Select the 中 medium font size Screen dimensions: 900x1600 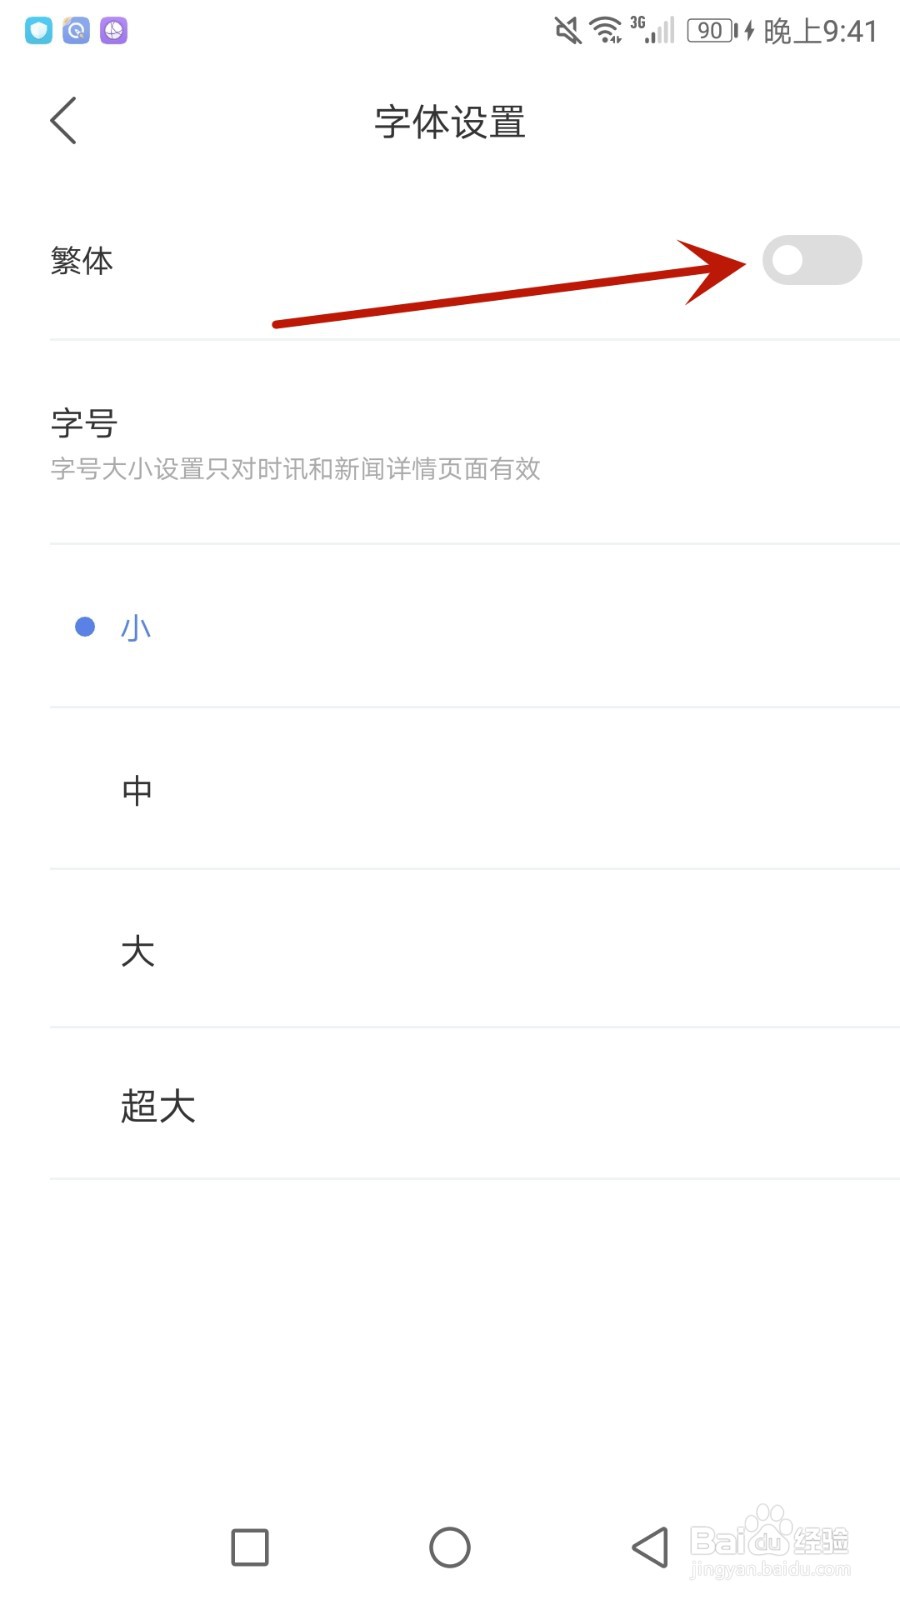137,791
